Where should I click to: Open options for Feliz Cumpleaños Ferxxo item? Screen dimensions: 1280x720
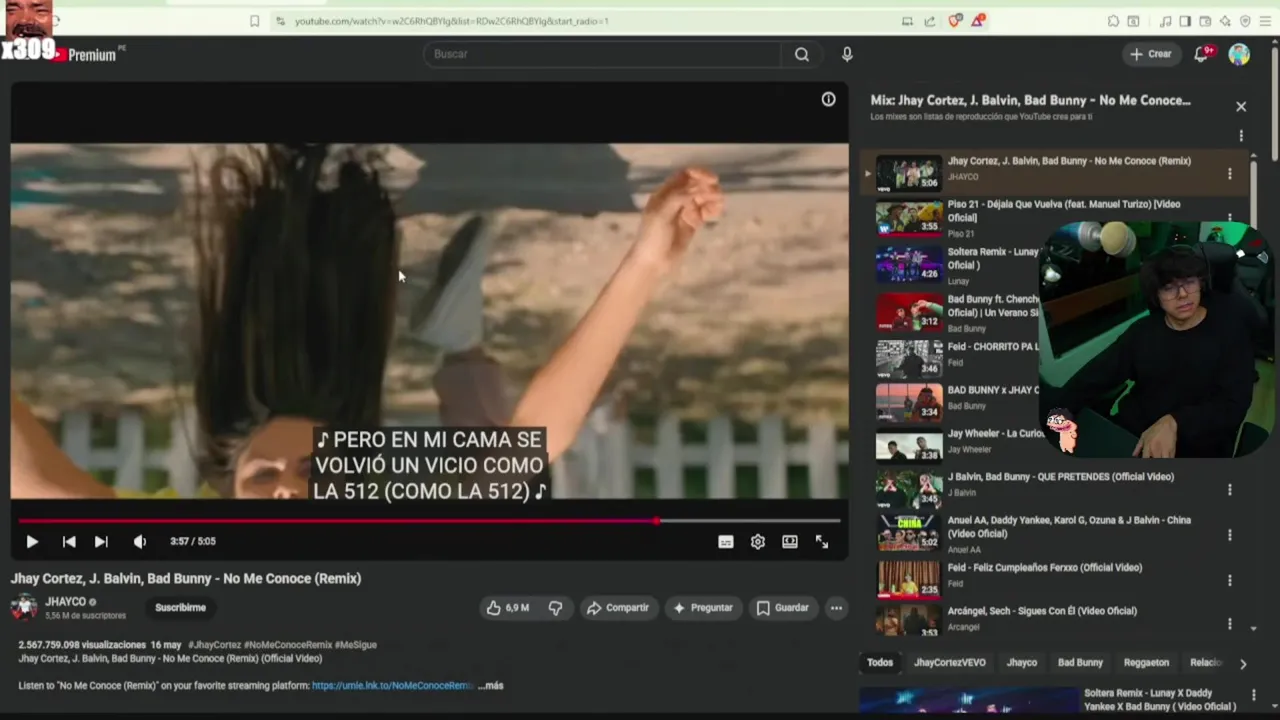point(1229,580)
